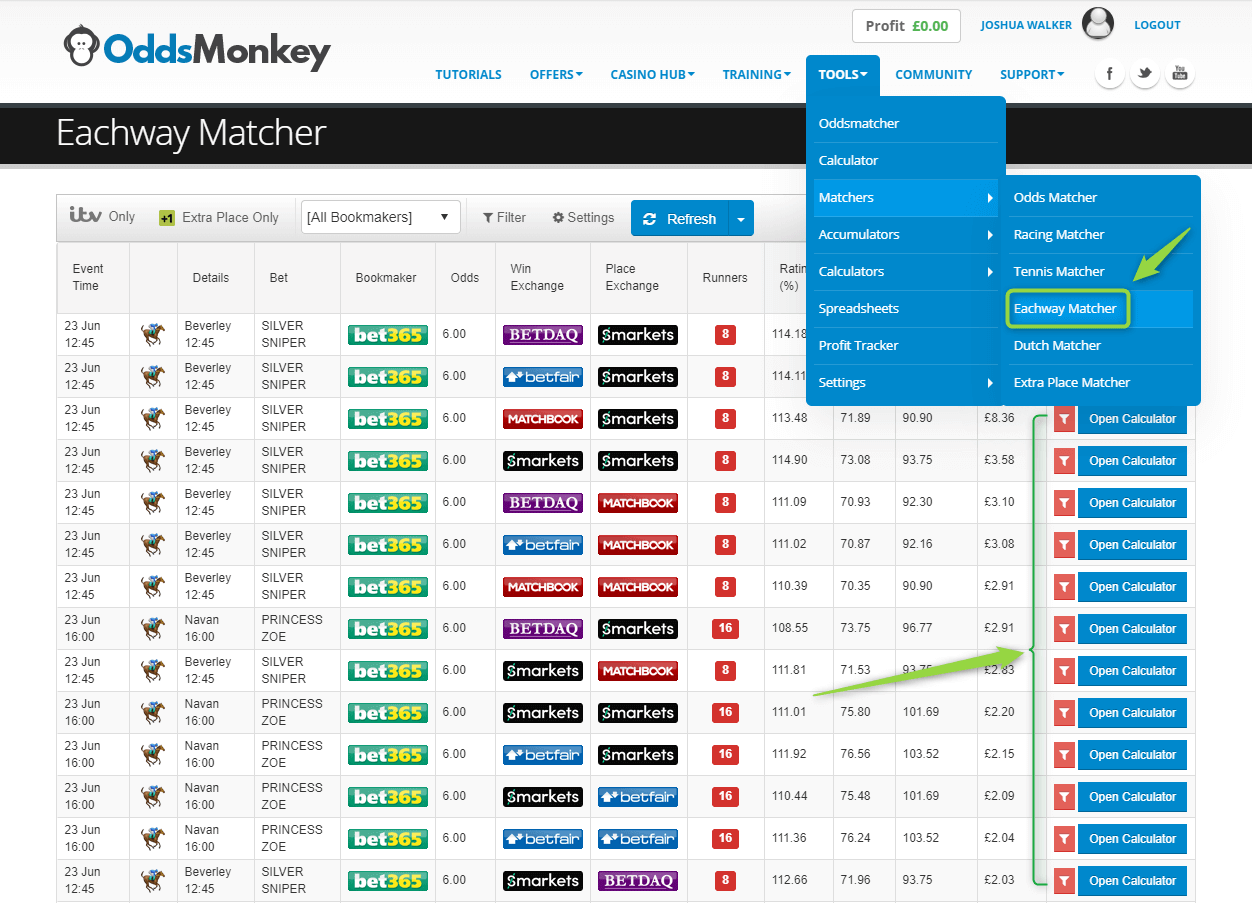This screenshot has width=1252, height=903.
Task: Open the All Bookmakers dropdown
Action: tap(381, 217)
